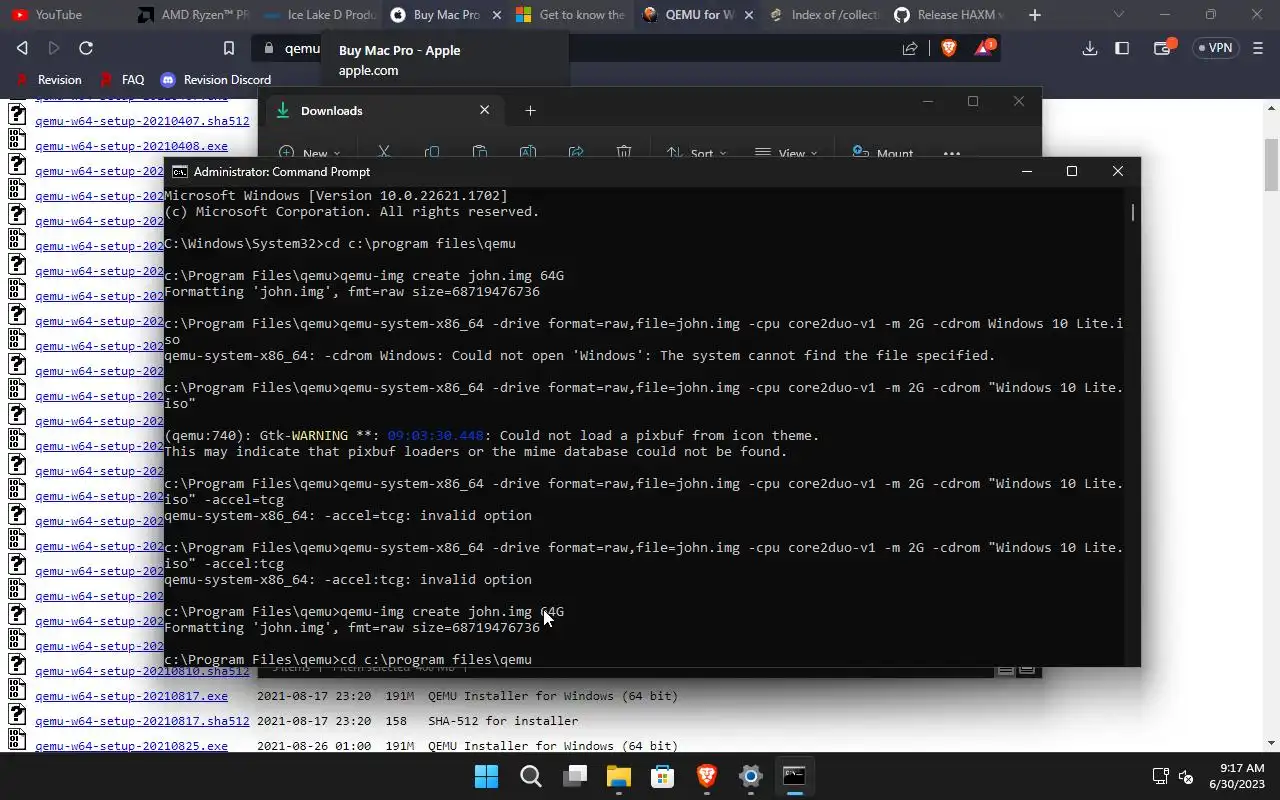The image size is (1280, 800).
Task: Click the browser page vertical scrollbar thumb
Action: [x=1272, y=164]
